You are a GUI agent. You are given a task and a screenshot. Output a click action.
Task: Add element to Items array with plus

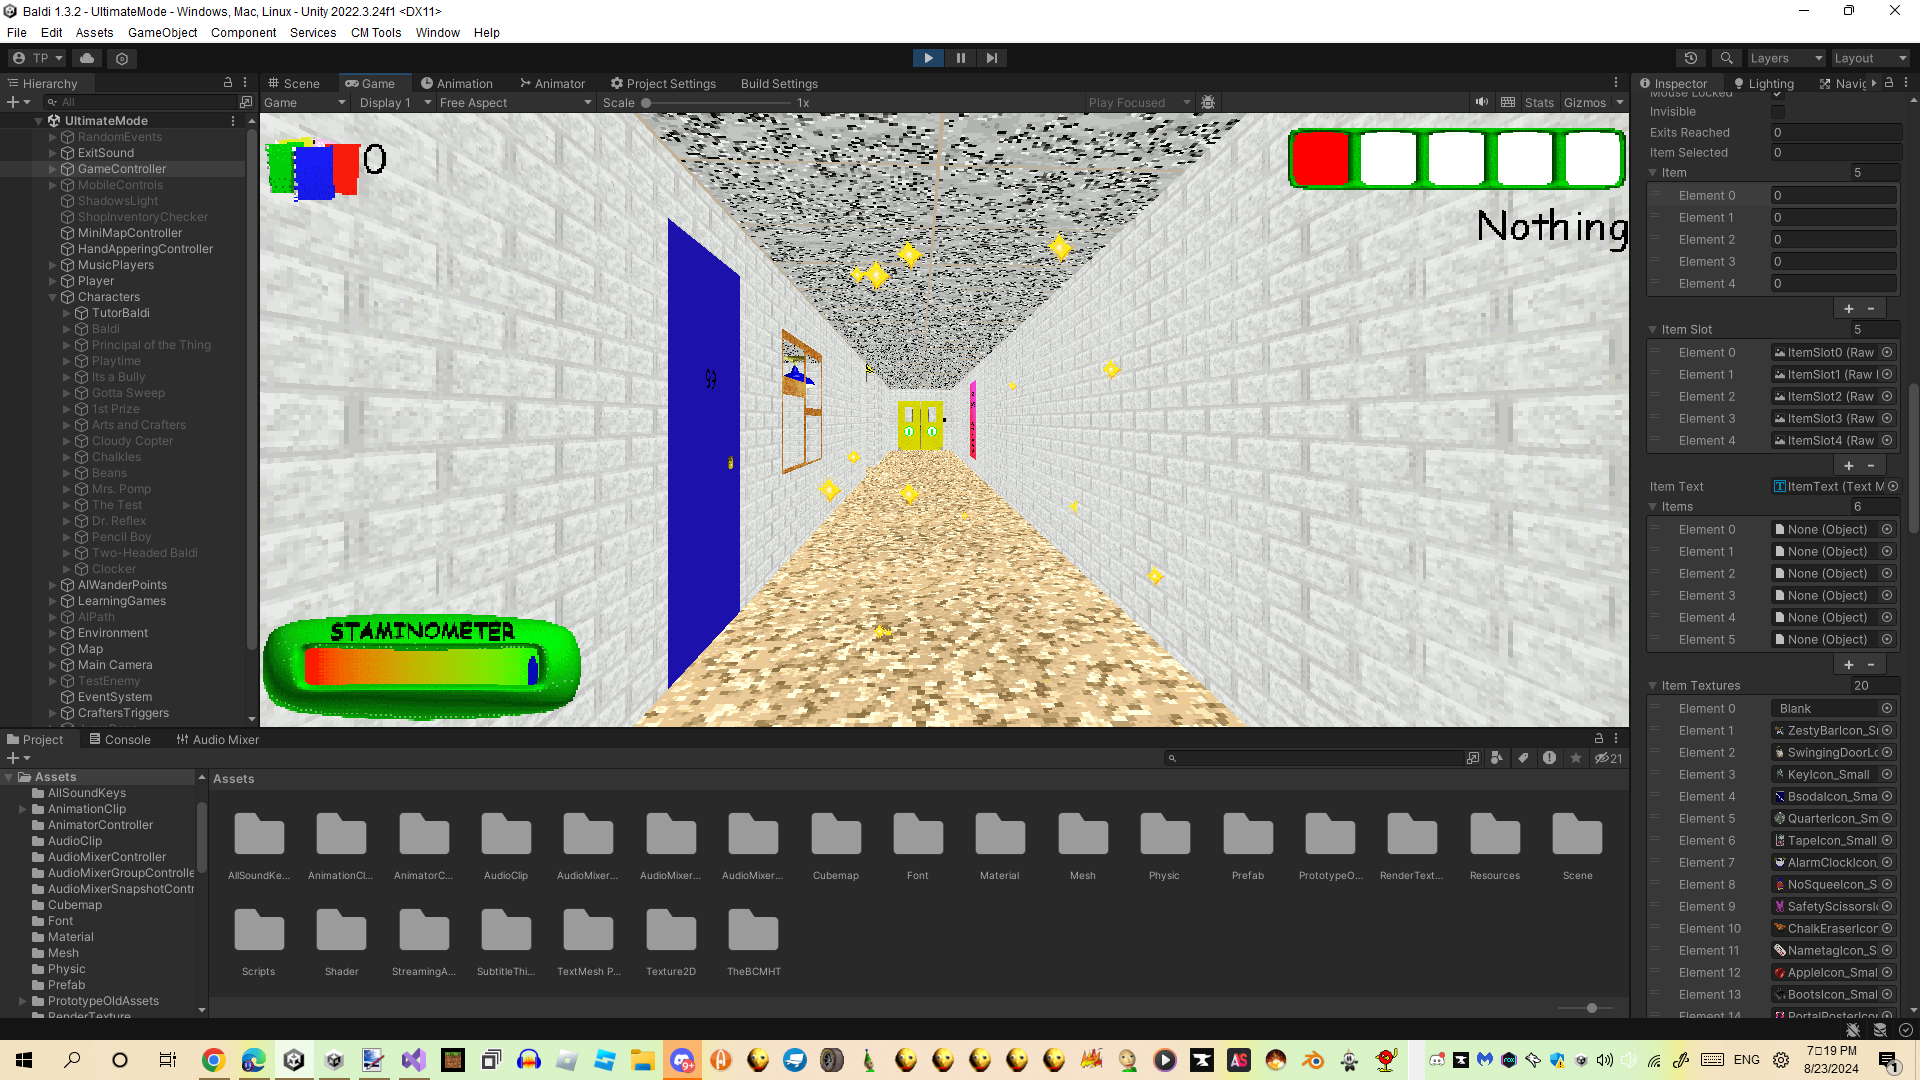[1849, 665]
